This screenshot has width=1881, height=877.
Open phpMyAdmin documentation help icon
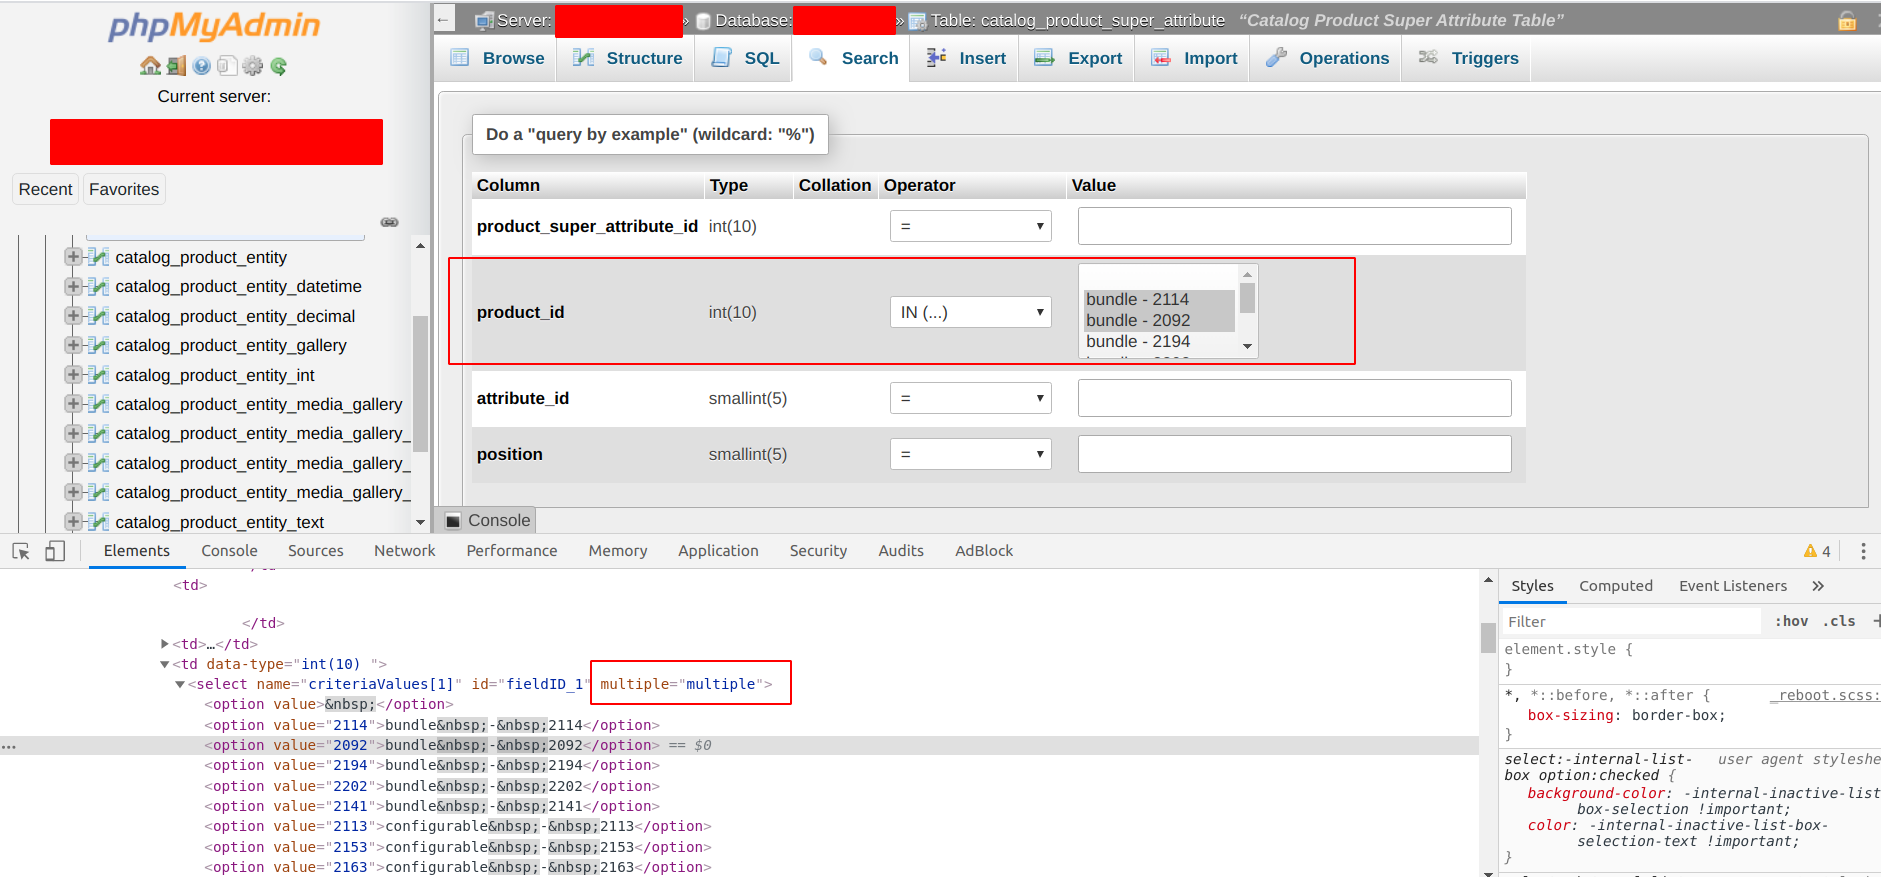[x=202, y=66]
